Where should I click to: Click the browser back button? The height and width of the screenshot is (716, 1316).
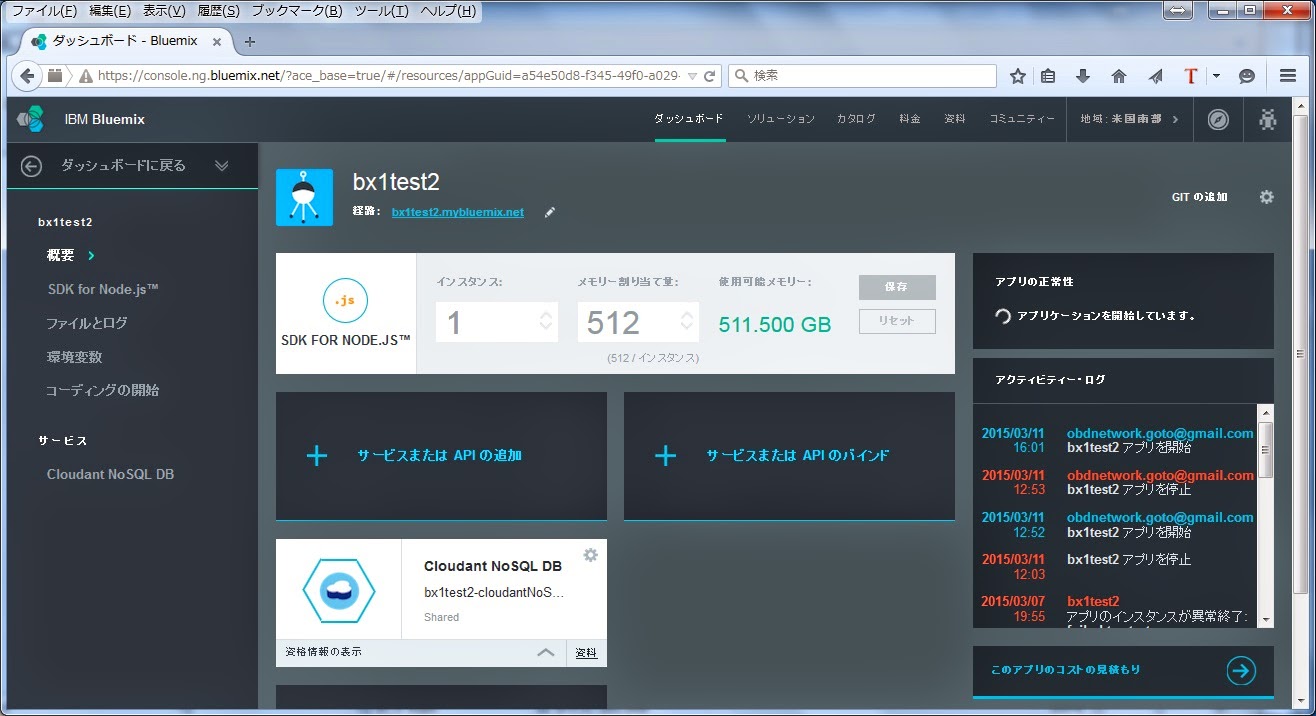(x=27, y=75)
